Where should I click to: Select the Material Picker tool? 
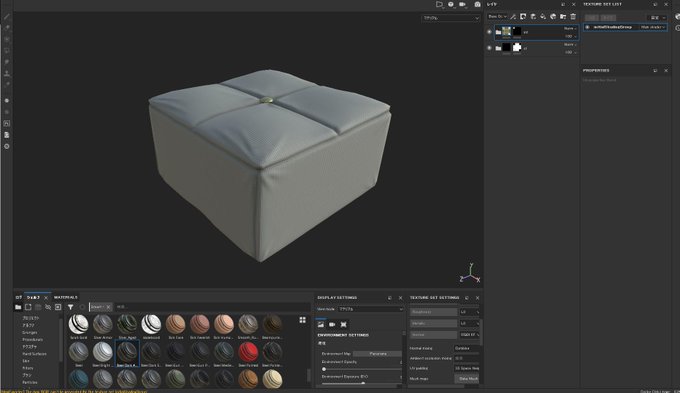[x=7, y=84]
